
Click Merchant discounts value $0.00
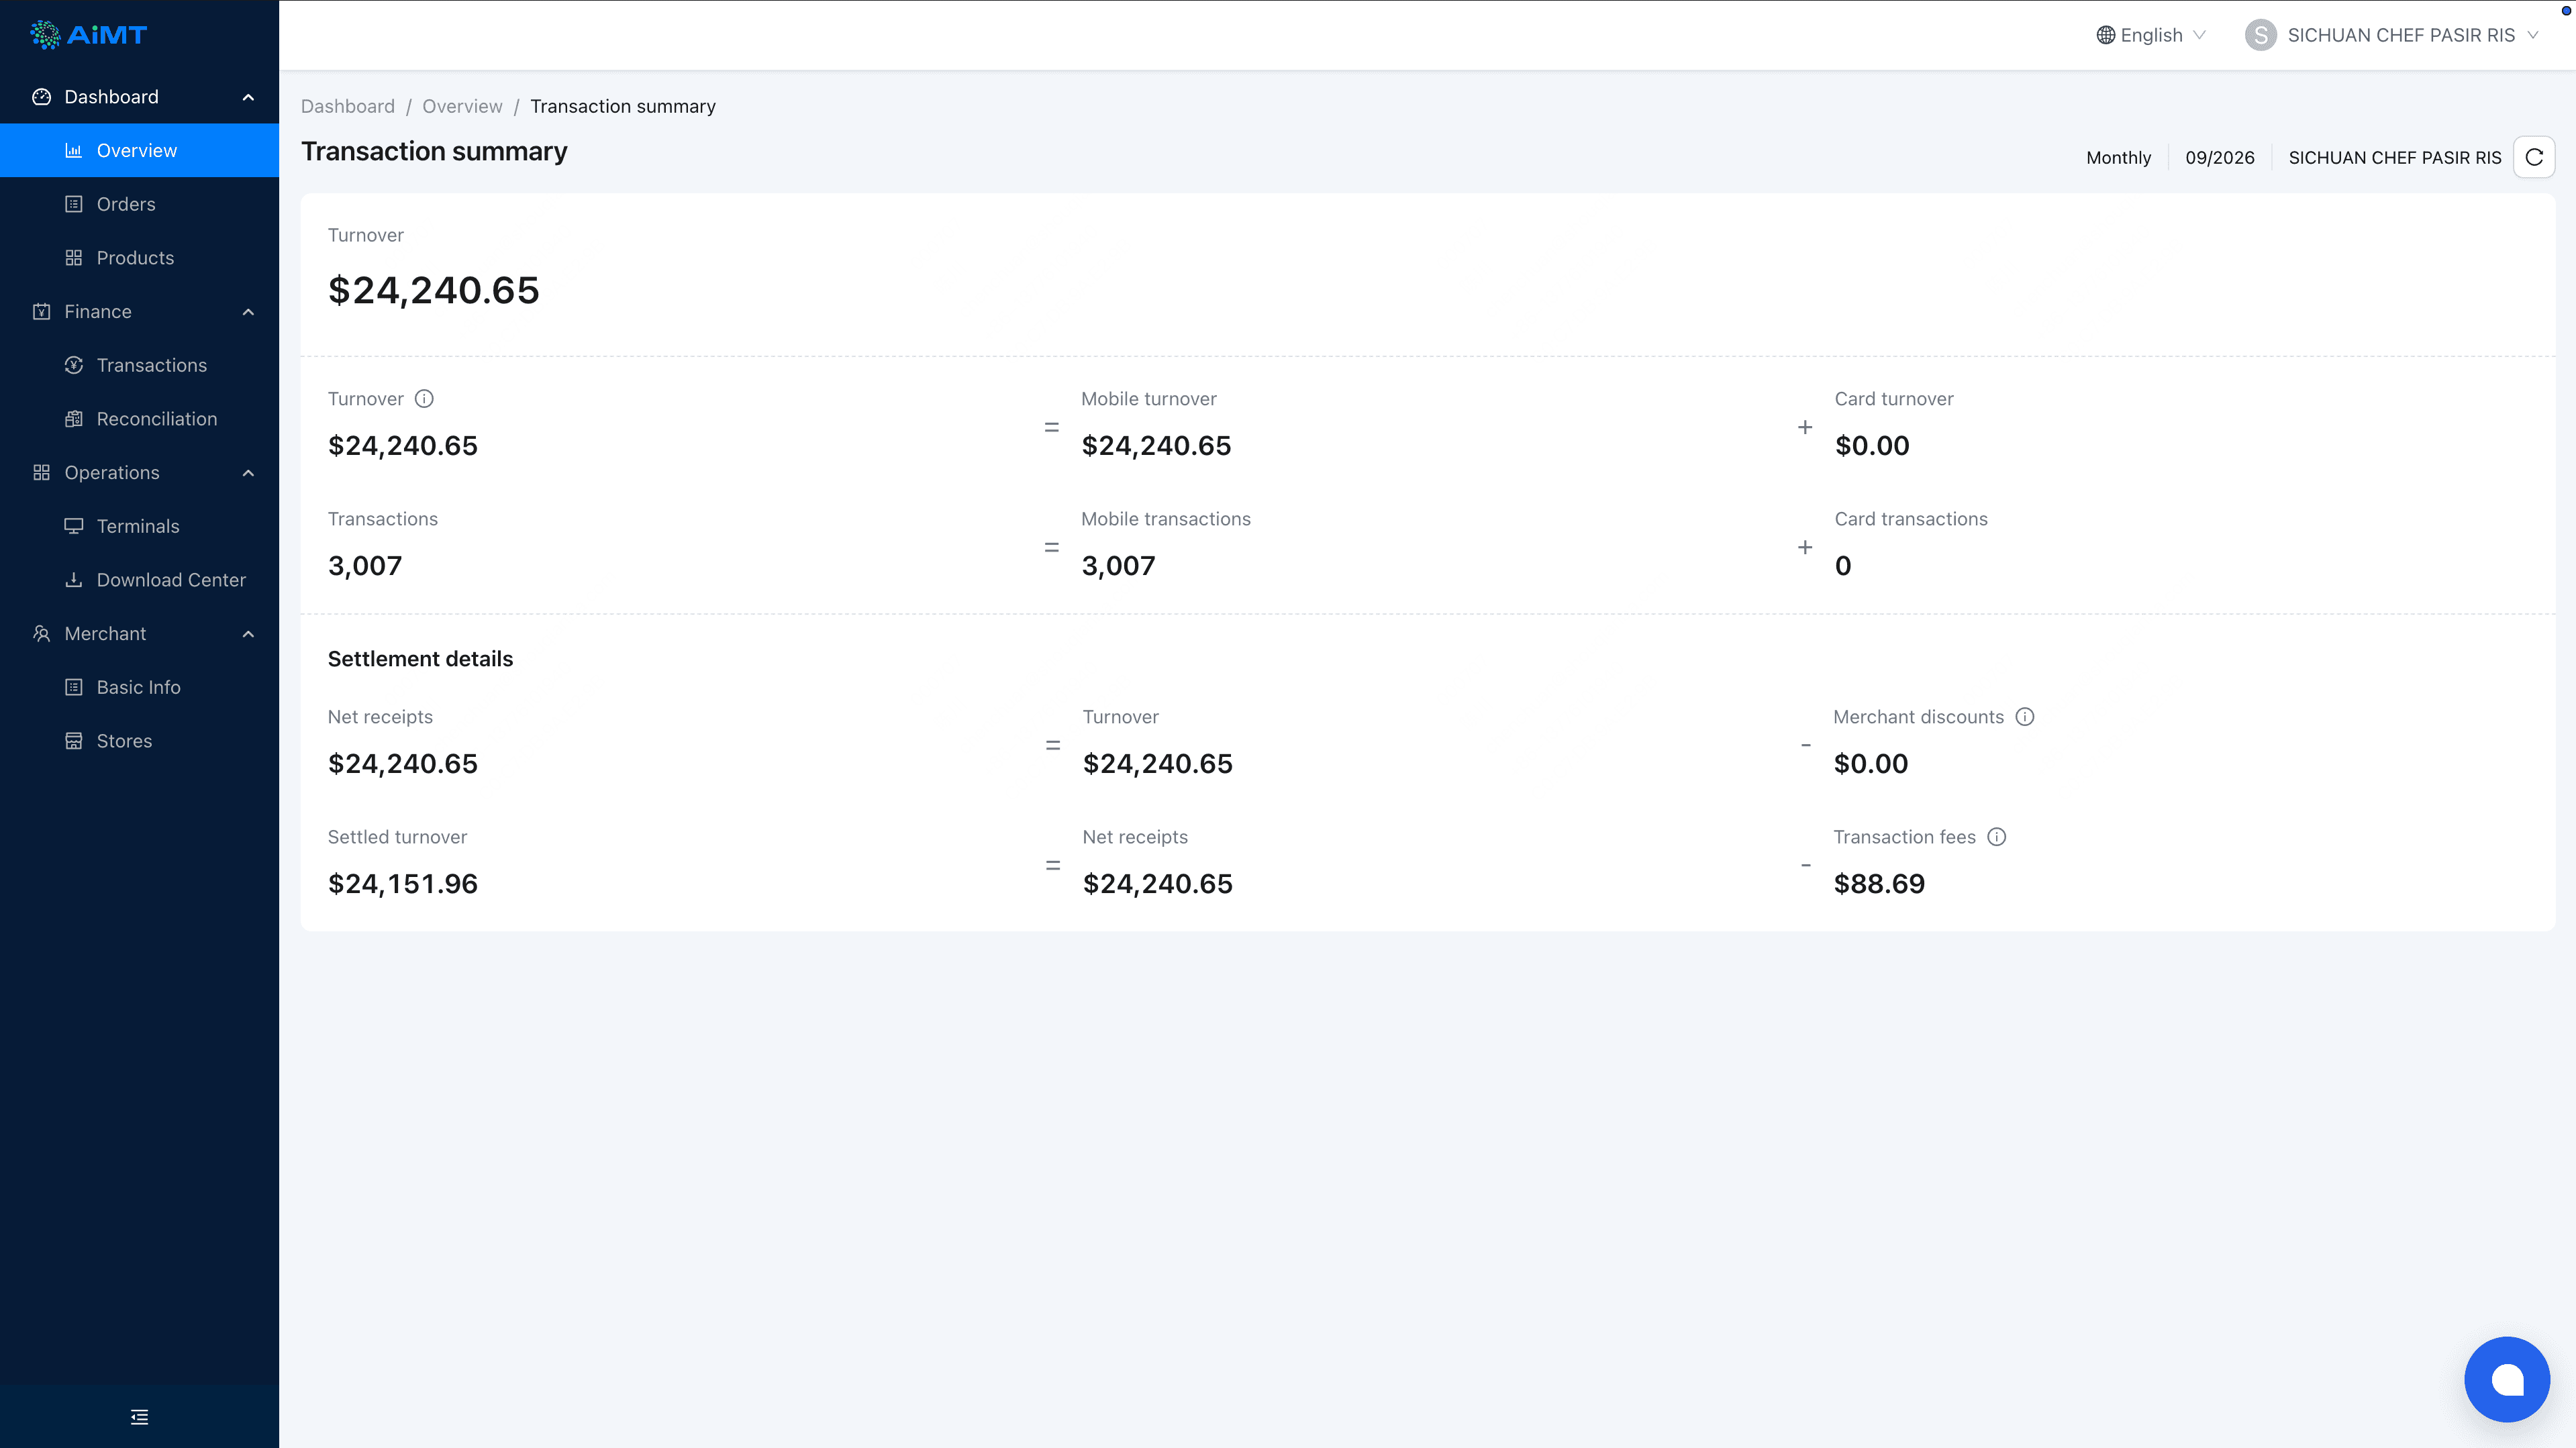pyautogui.click(x=1871, y=764)
